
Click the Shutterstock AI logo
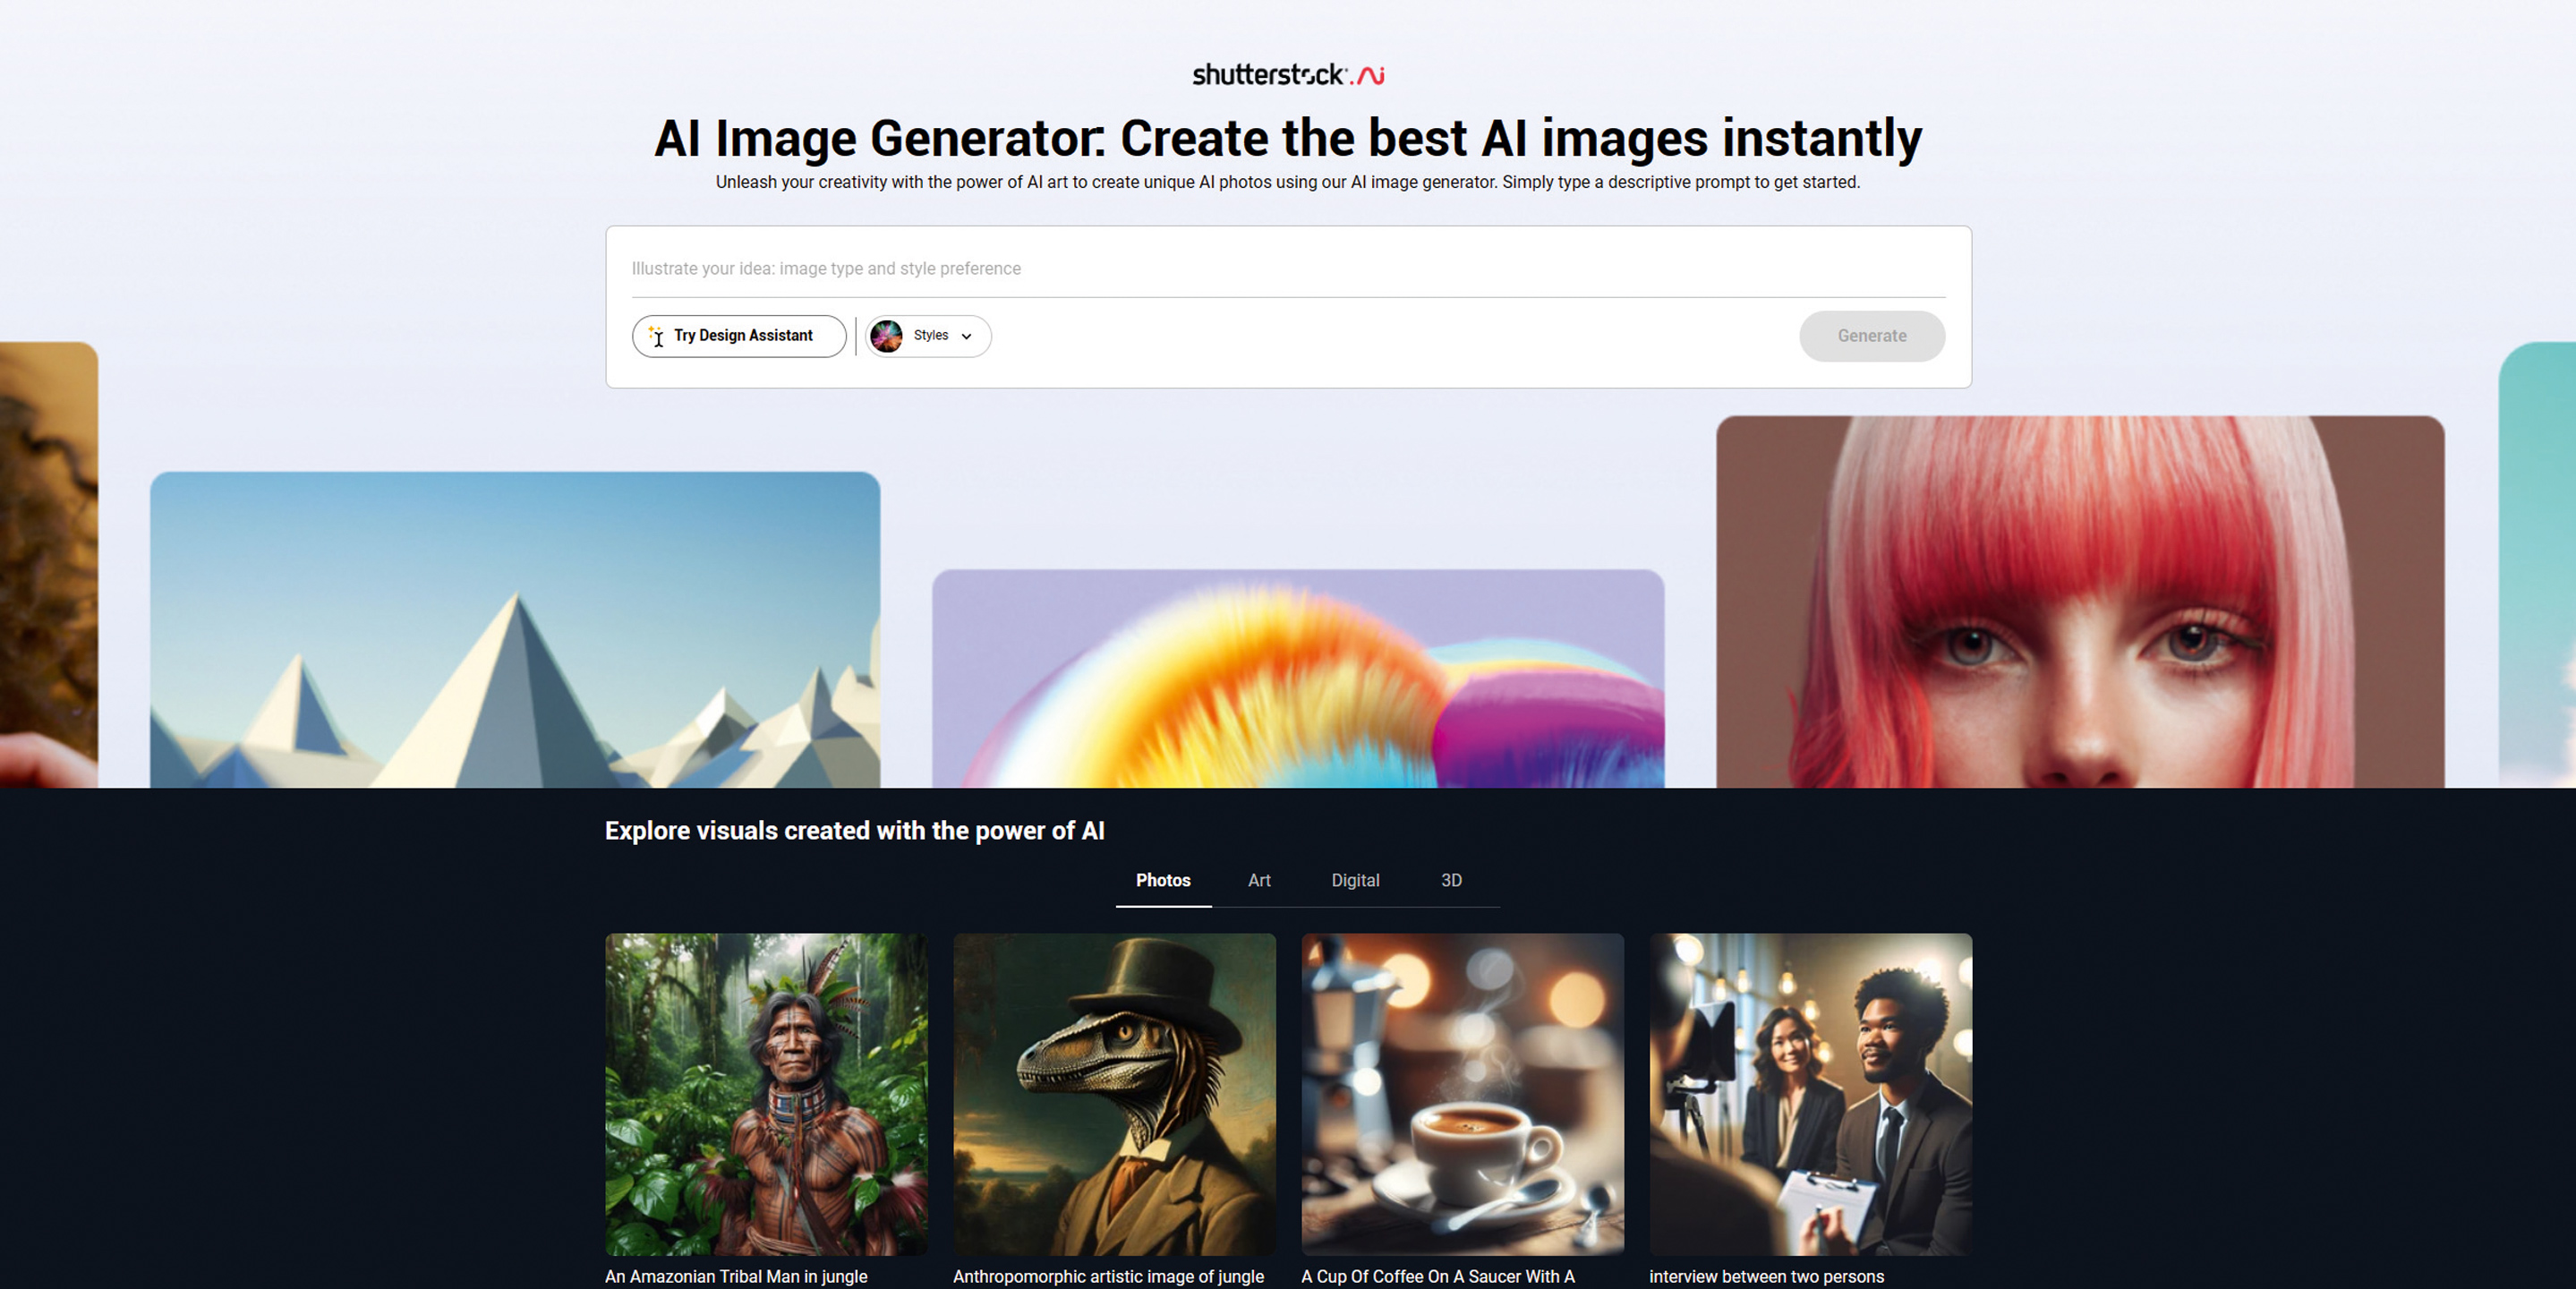click(x=1288, y=74)
